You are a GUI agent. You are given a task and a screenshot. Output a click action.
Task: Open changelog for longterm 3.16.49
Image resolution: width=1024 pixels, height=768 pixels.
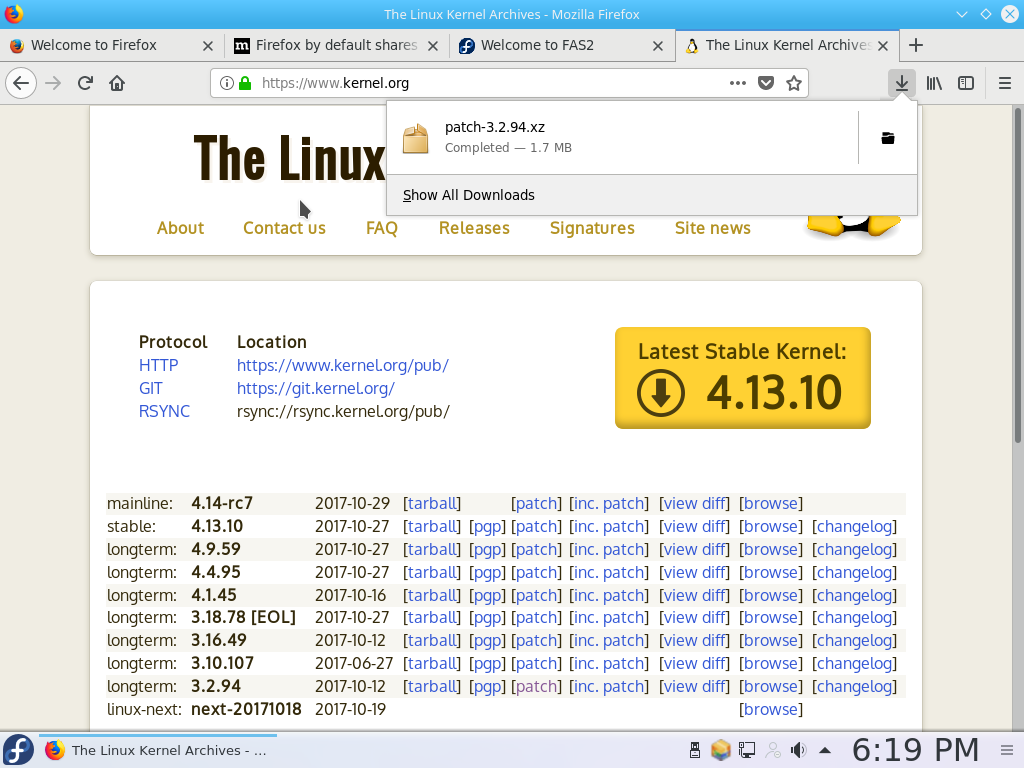[854, 640]
